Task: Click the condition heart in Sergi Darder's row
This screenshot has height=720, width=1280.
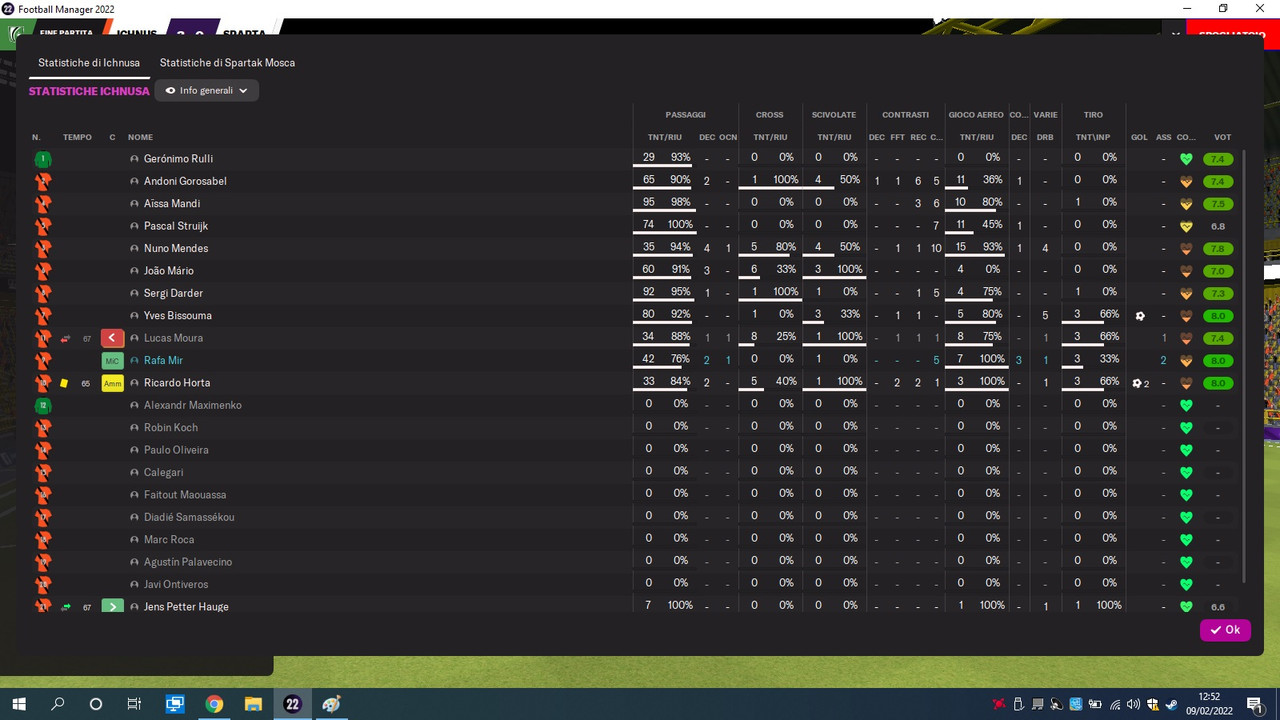Action: (x=1187, y=294)
